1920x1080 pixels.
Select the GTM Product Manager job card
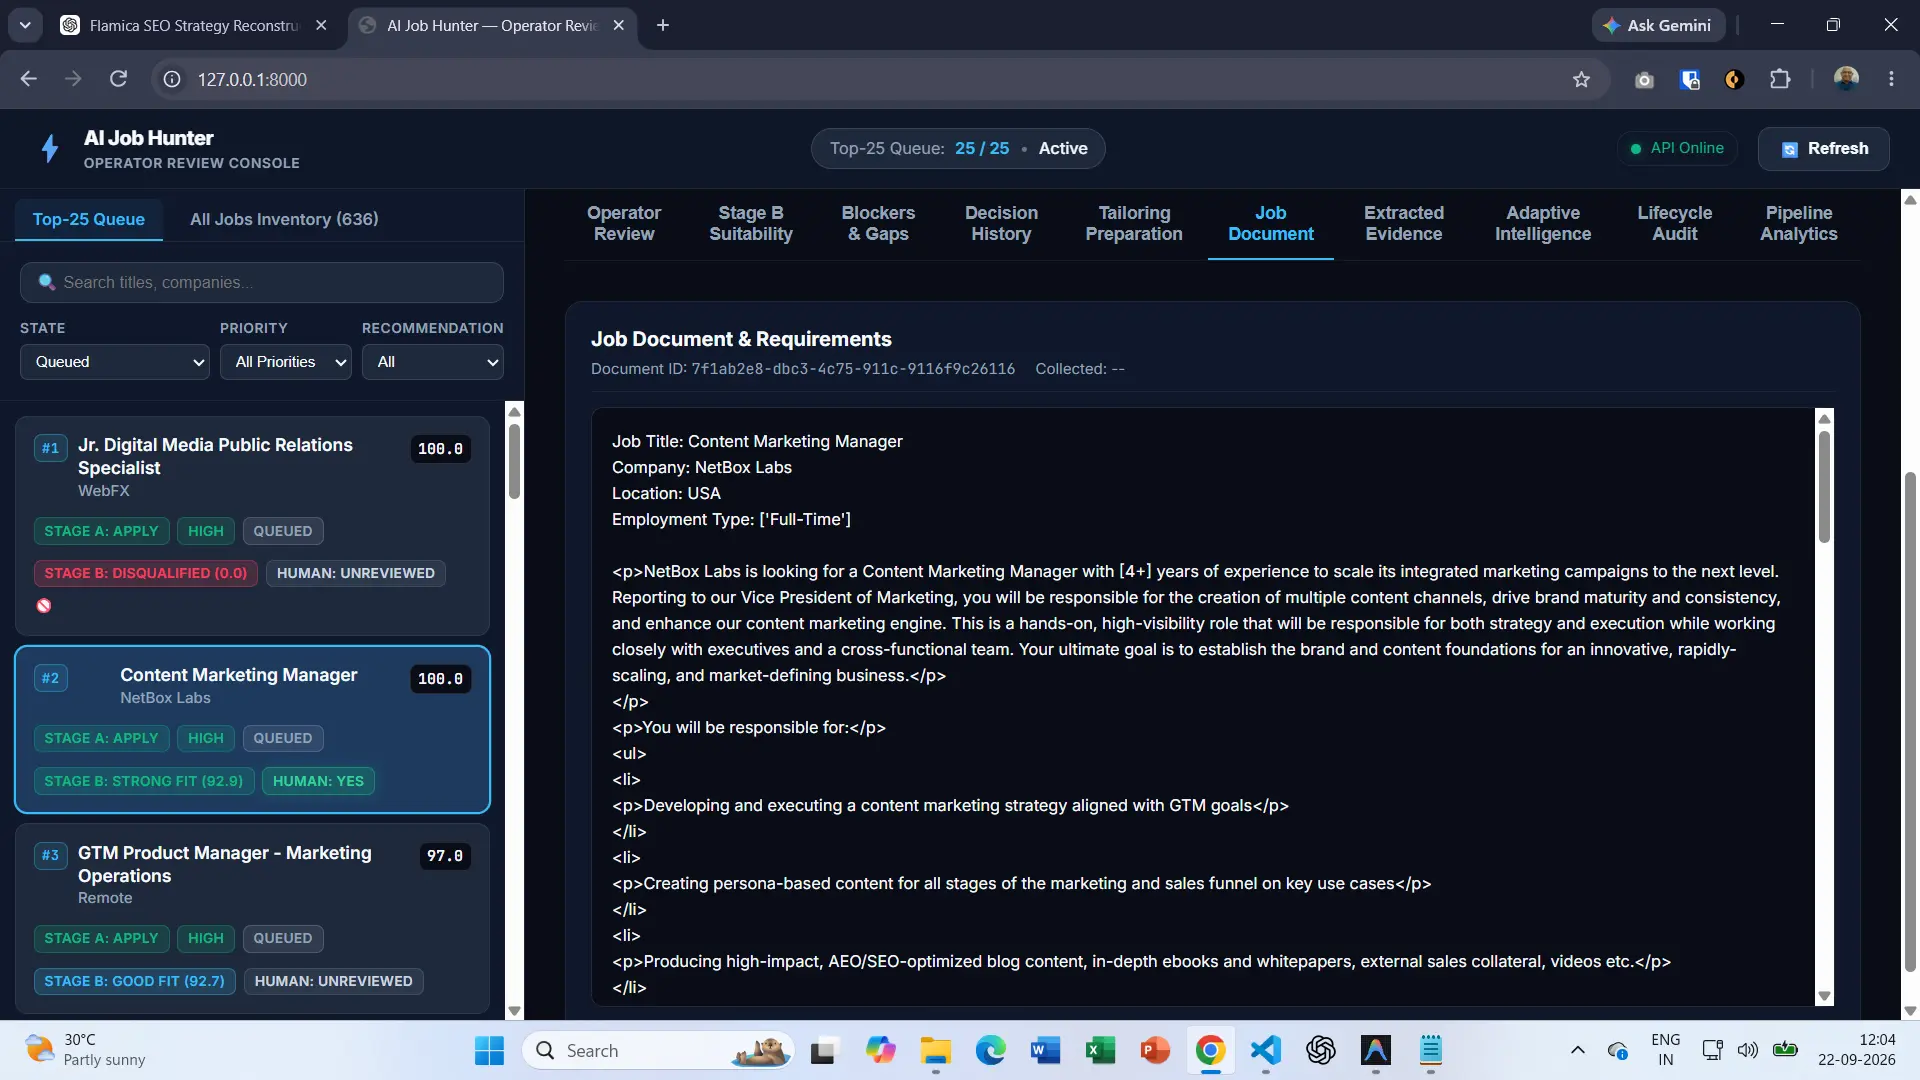pyautogui.click(x=252, y=918)
